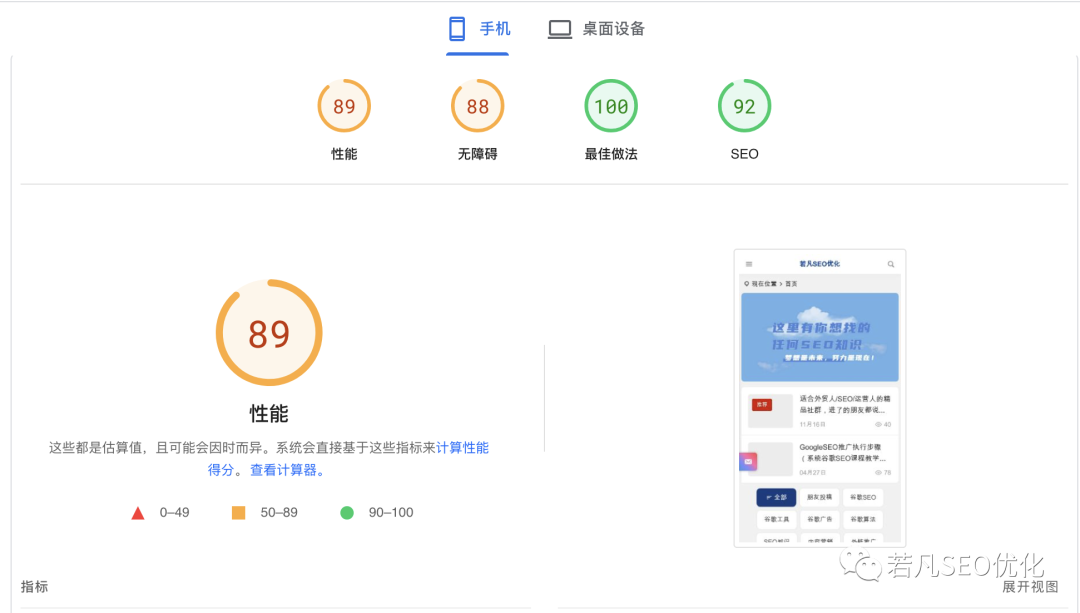Image resolution: width=1080 pixels, height=613 pixels.
Task: Click the 性能 score gauge showing 89
Action: (344, 106)
